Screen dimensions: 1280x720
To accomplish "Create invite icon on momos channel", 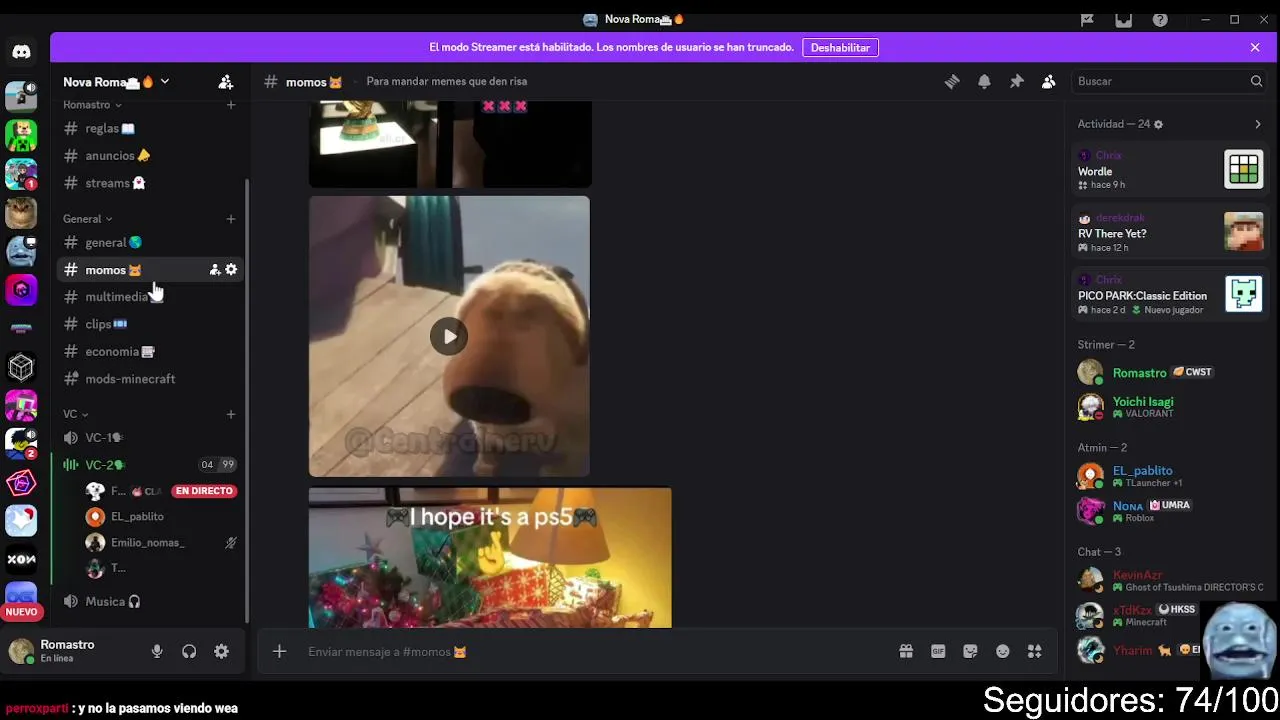I will [x=215, y=270].
